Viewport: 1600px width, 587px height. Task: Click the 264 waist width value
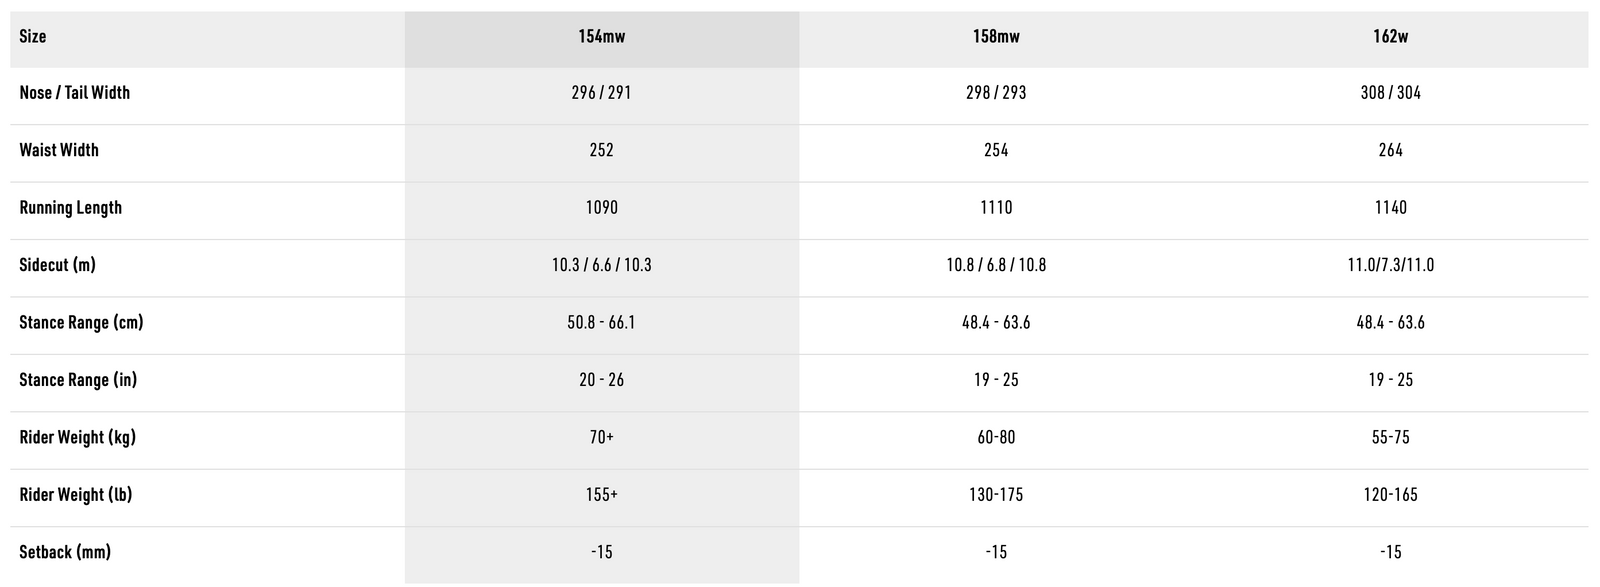tap(1390, 150)
